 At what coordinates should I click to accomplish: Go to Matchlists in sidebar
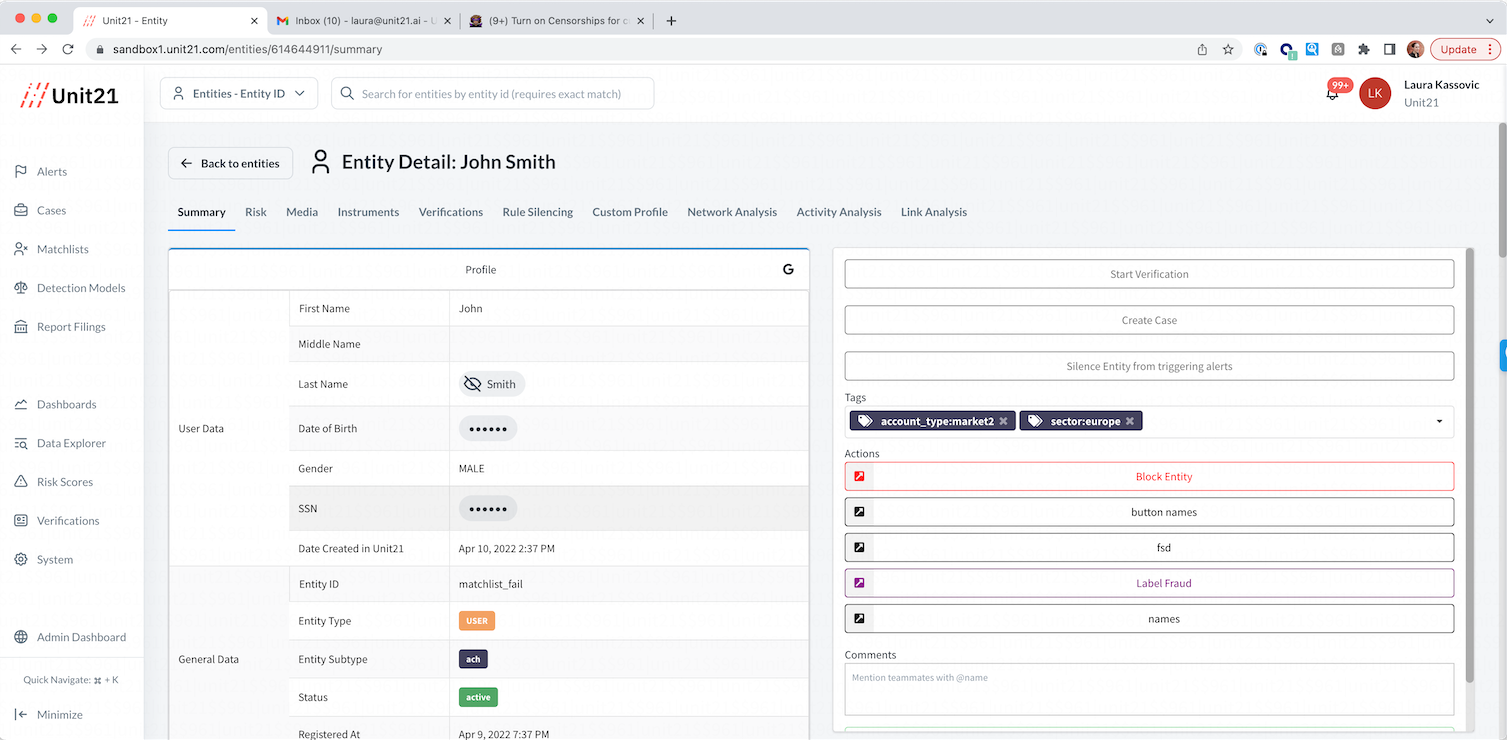[x=62, y=249]
